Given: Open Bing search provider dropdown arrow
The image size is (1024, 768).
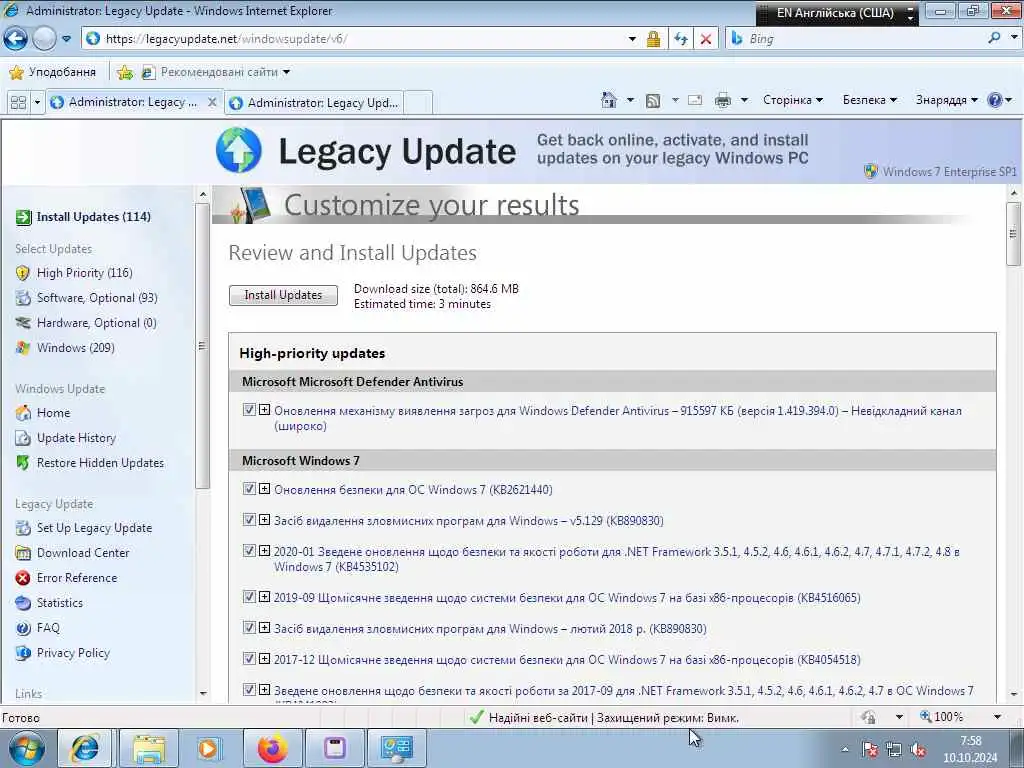Looking at the screenshot, I should [1014, 38].
